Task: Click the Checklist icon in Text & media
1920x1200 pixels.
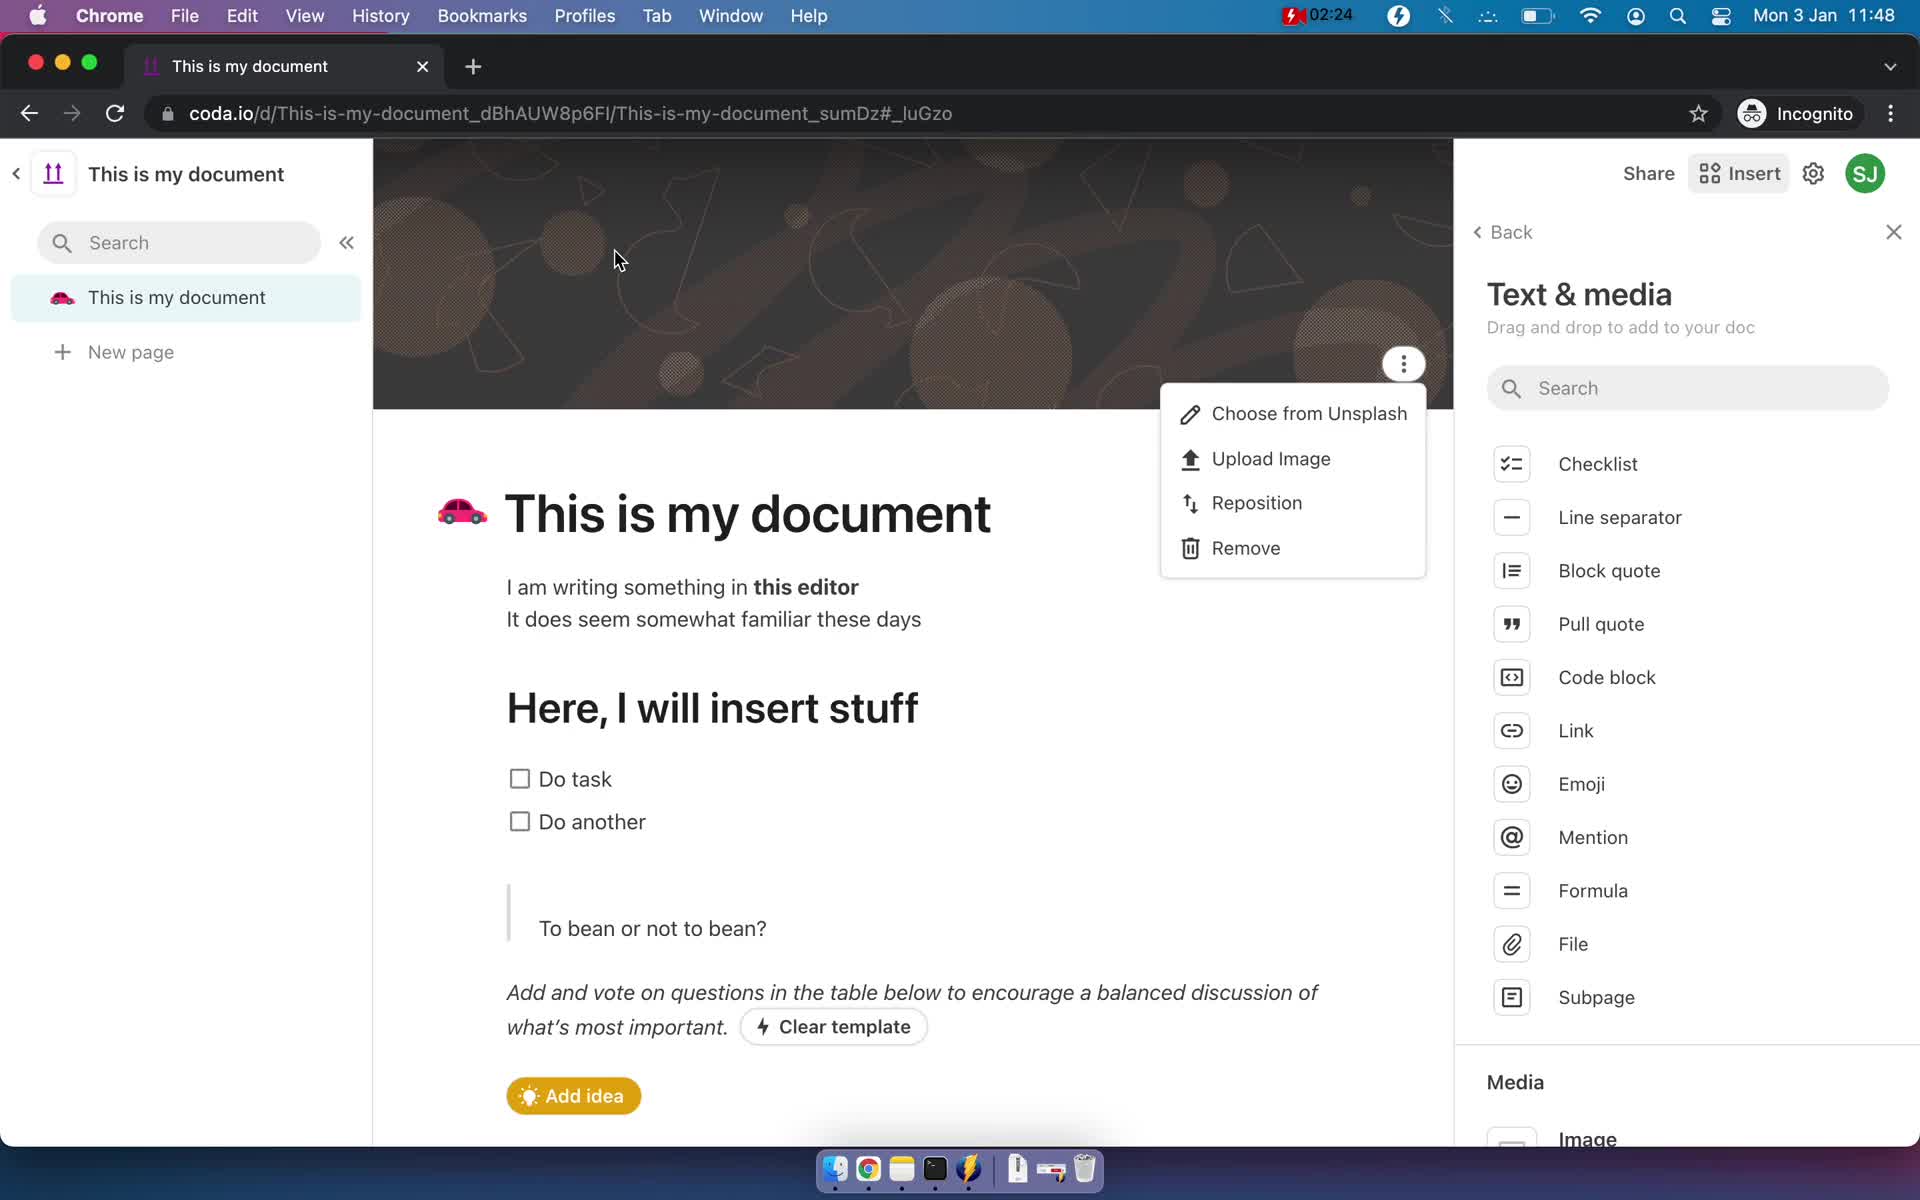Action: click(x=1512, y=463)
